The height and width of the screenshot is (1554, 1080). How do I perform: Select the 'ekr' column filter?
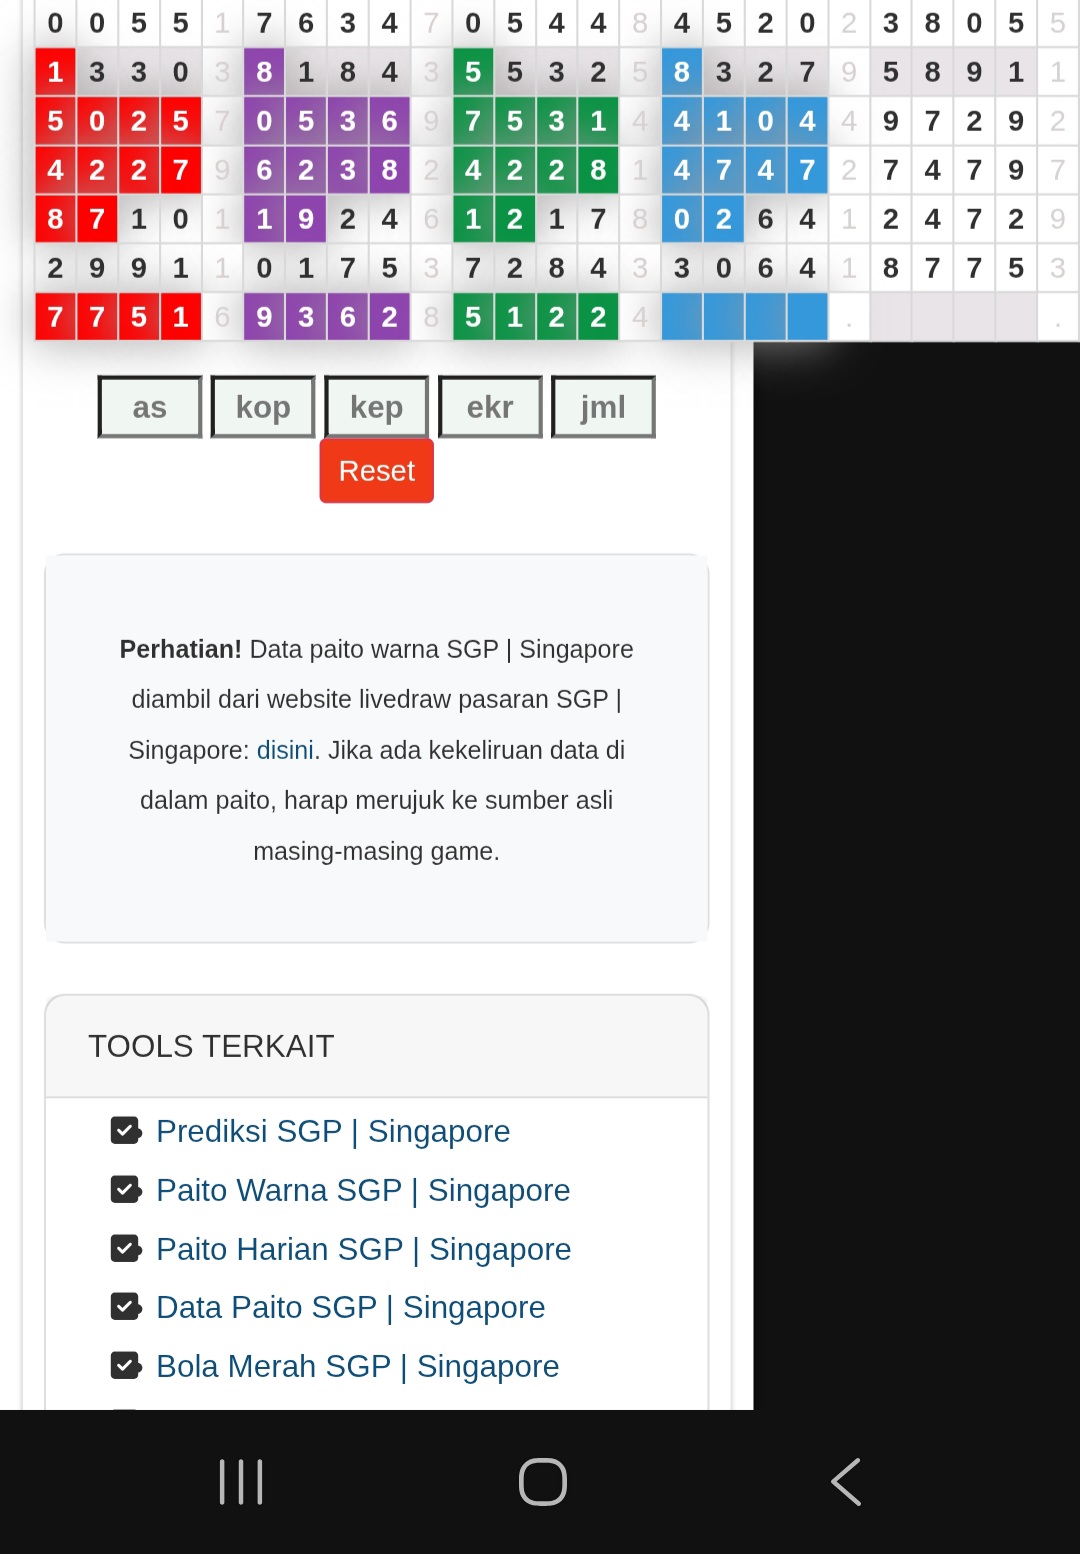click(x=490, y=407)
